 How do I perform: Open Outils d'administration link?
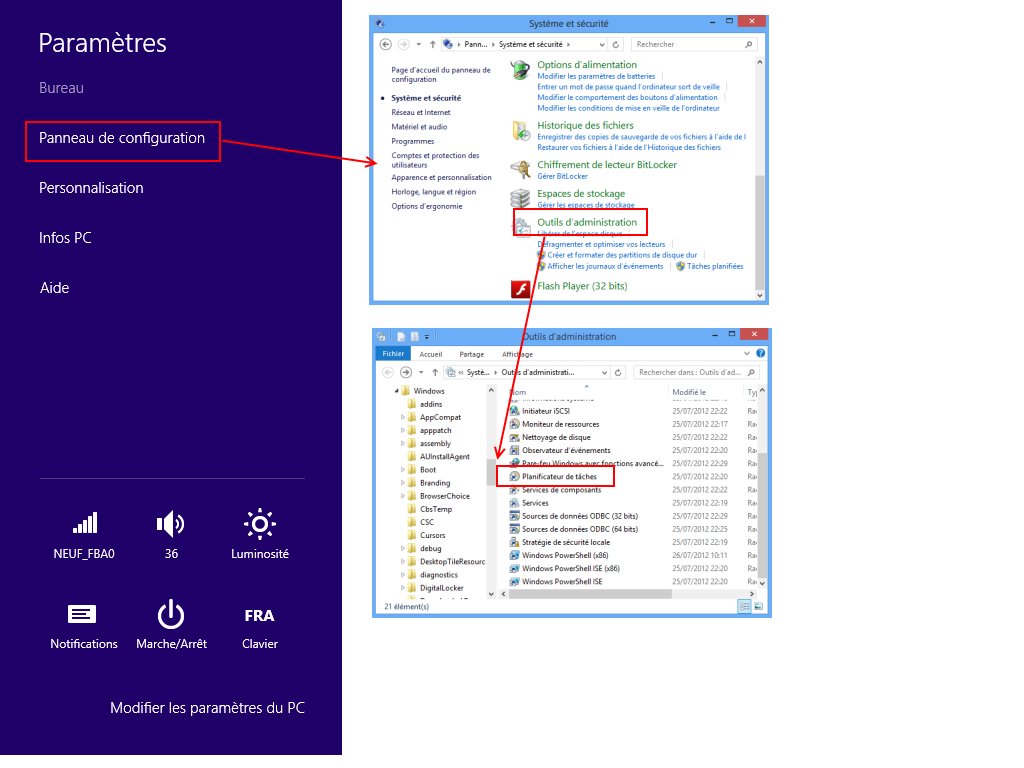pos(586,222)
